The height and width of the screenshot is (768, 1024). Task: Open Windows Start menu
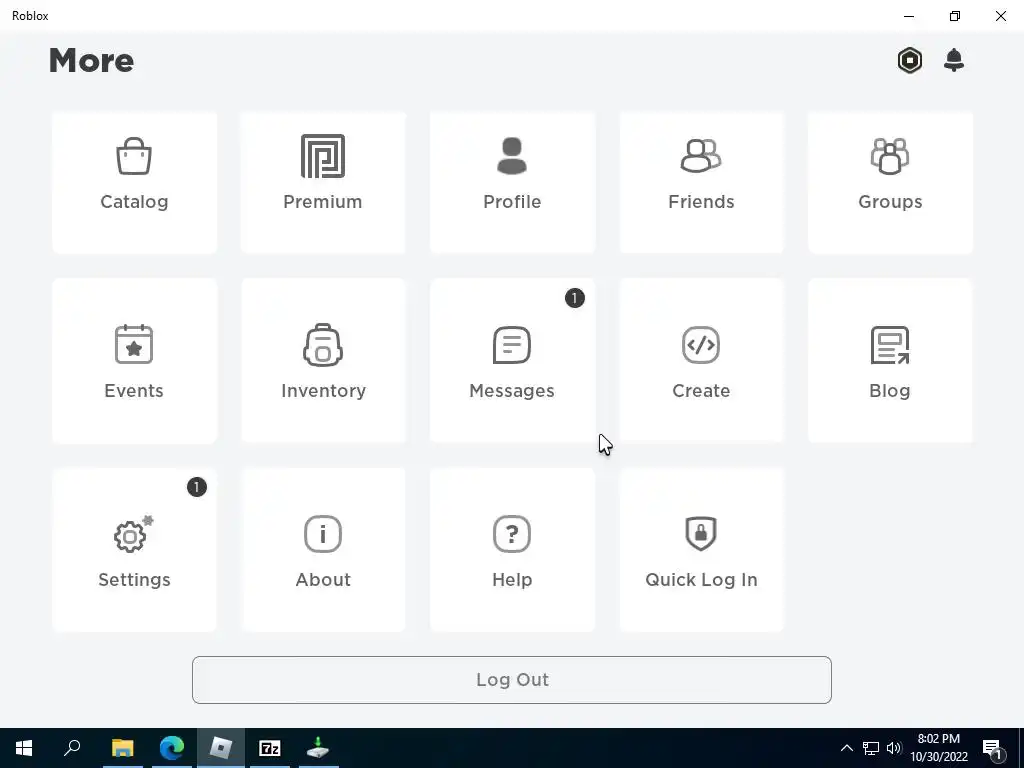24,748
